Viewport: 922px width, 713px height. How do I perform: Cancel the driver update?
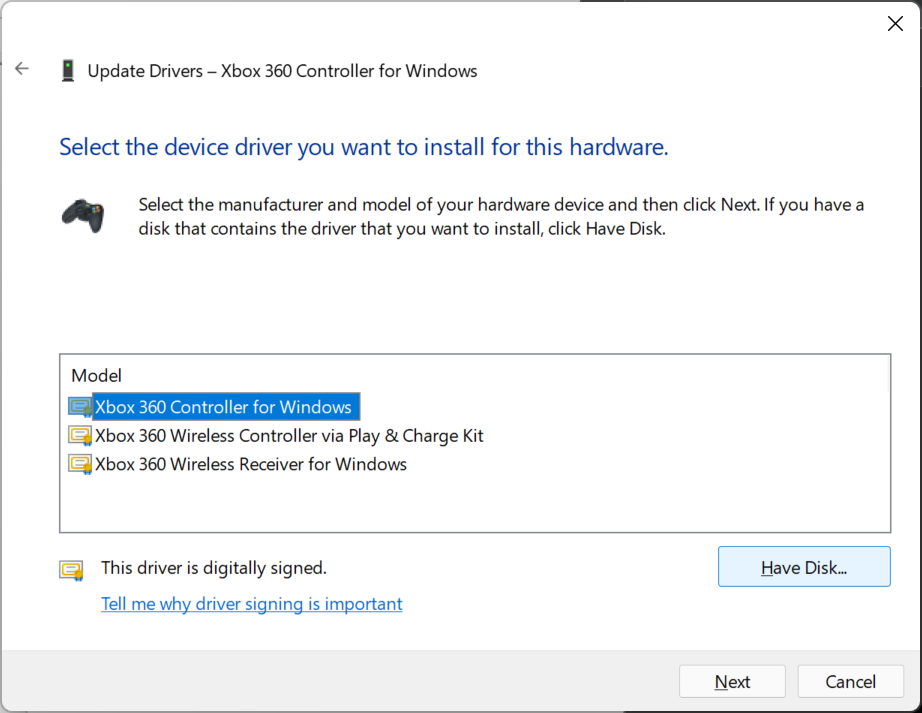(x=850, y=682)
